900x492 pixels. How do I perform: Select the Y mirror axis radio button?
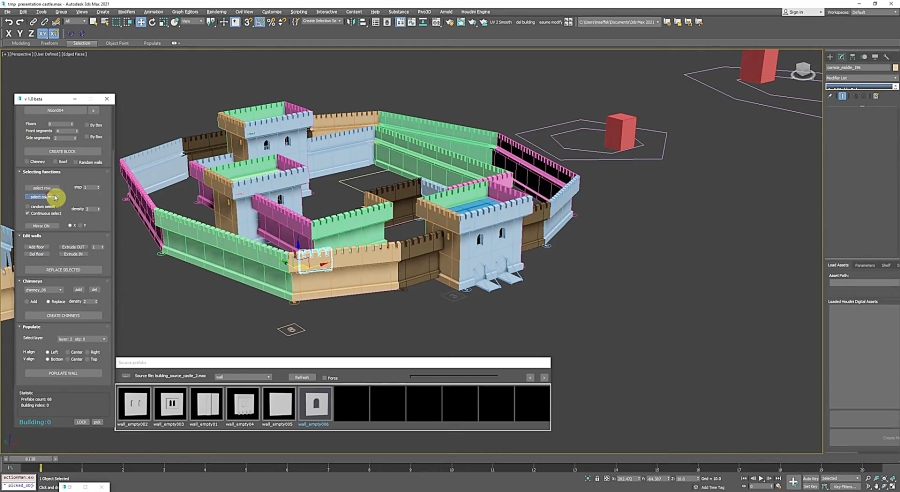click(x=80, y=226)
